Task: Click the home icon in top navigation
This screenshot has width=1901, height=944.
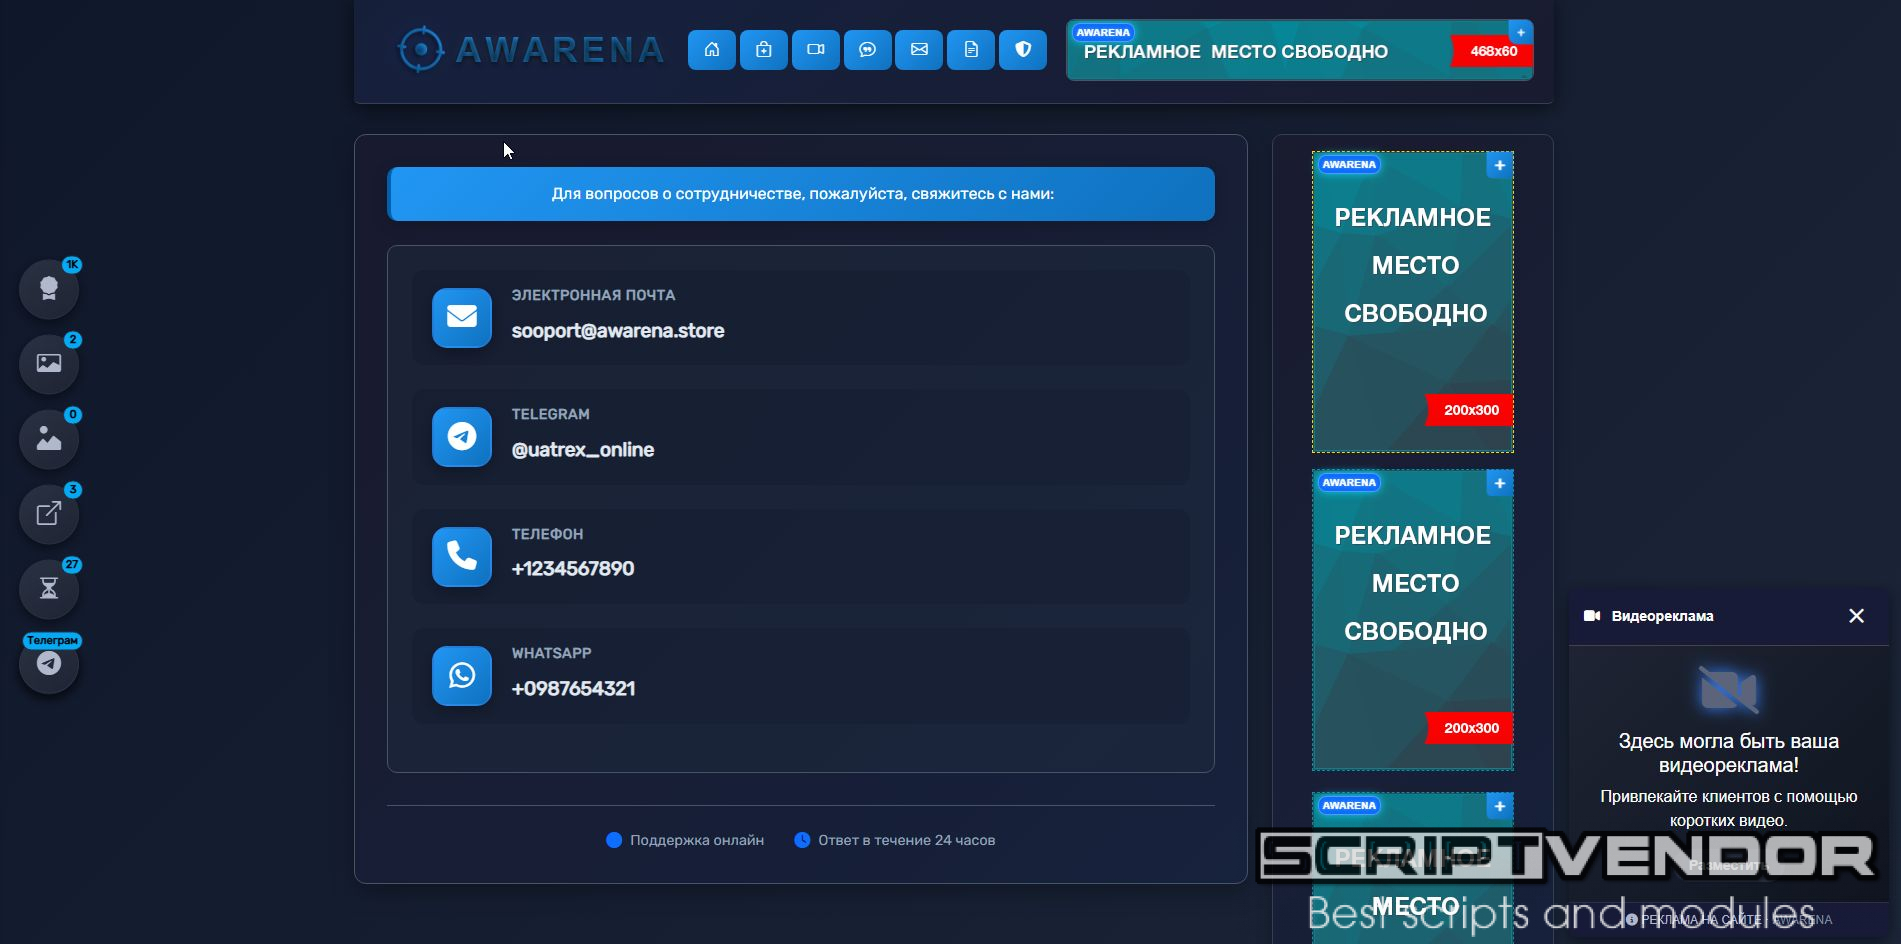Action: [x=711, y=50]
